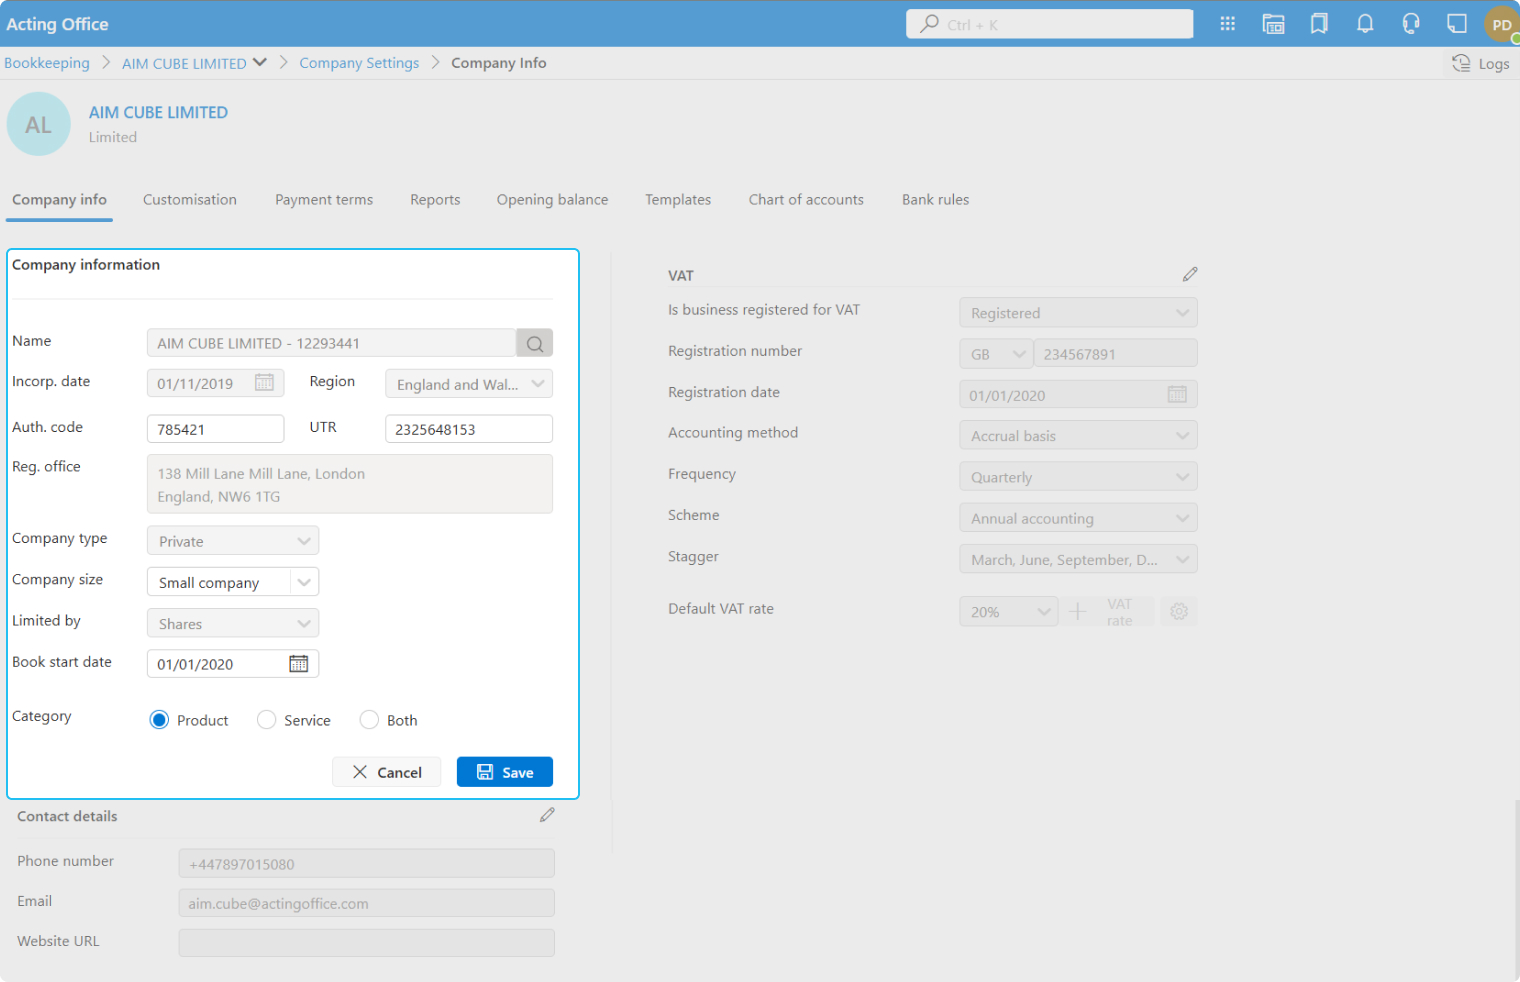Expand AIM CUBE LIMITED breadcrumb dropdown
Viewport: 1520px width, 982px height.
click(260, 62)
